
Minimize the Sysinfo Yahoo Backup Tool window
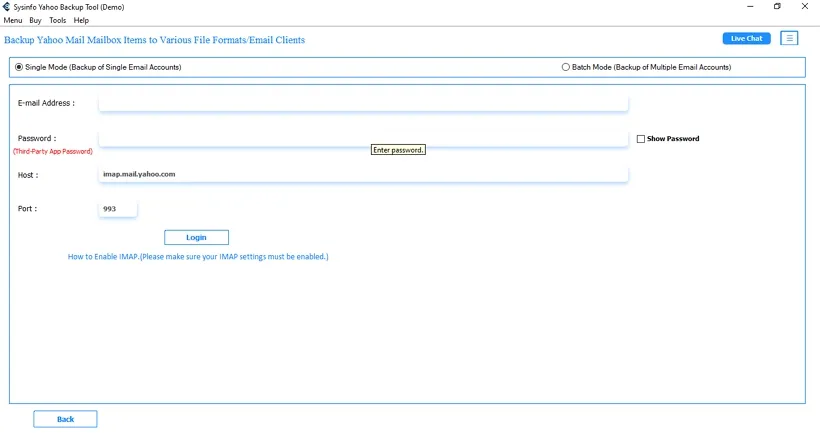750,6
